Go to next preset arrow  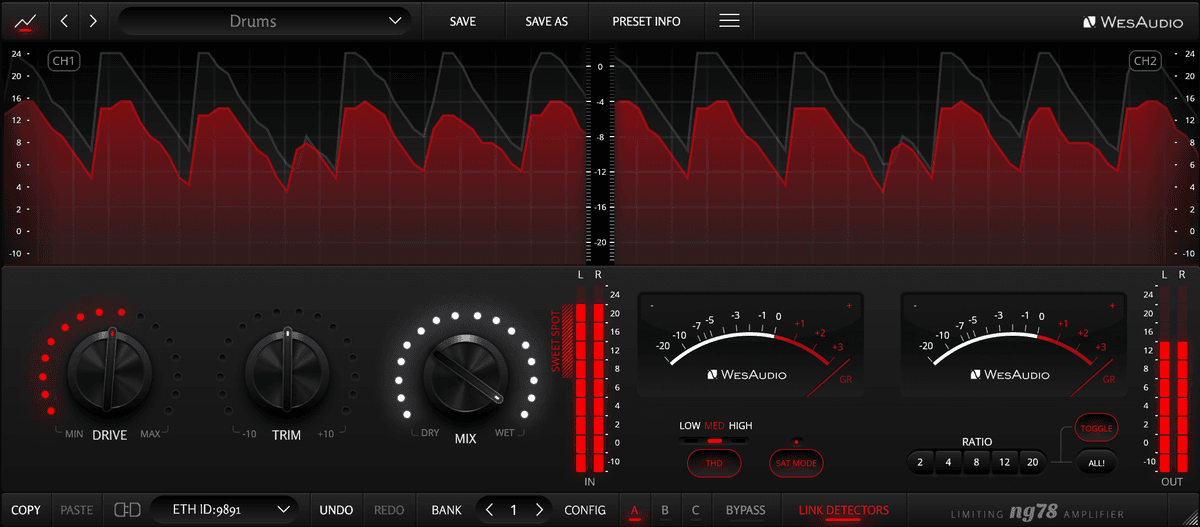(x=93, y=20)
